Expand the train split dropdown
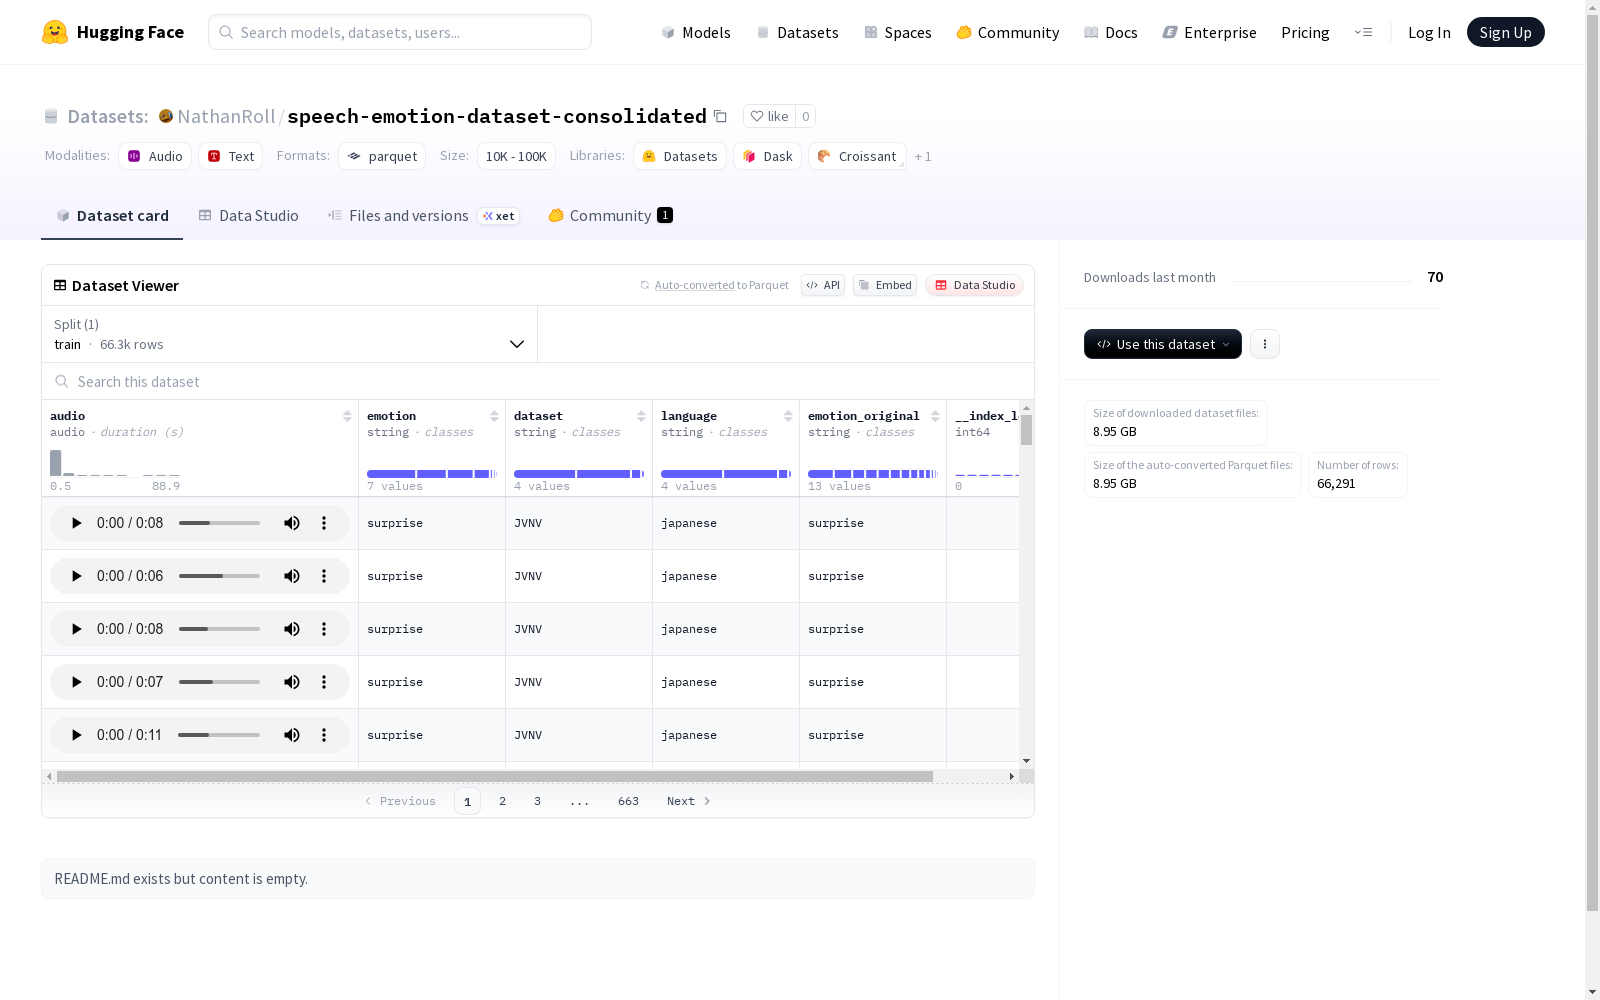 point(290,334)
